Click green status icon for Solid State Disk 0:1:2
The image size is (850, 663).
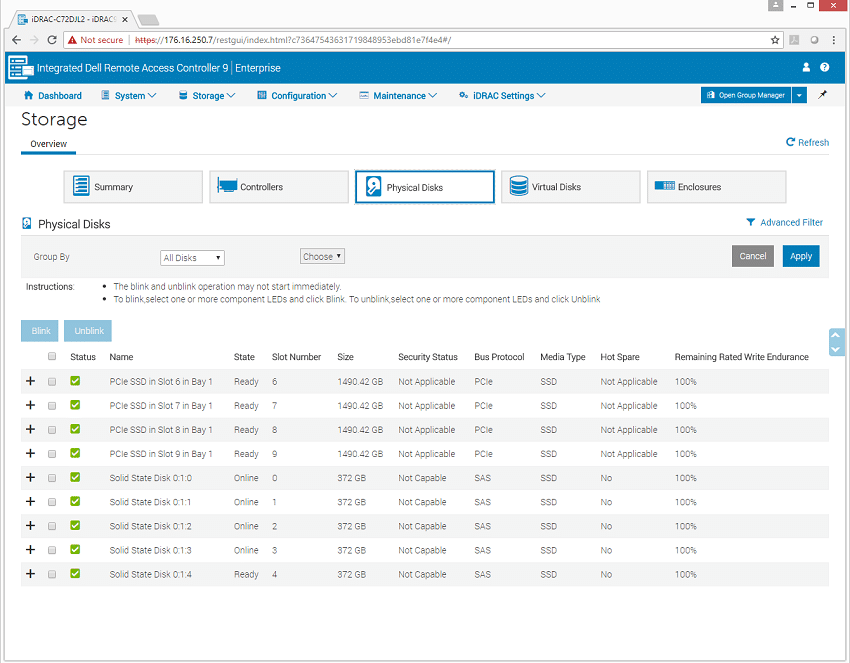pyautogui.click(x=75, y=525)
